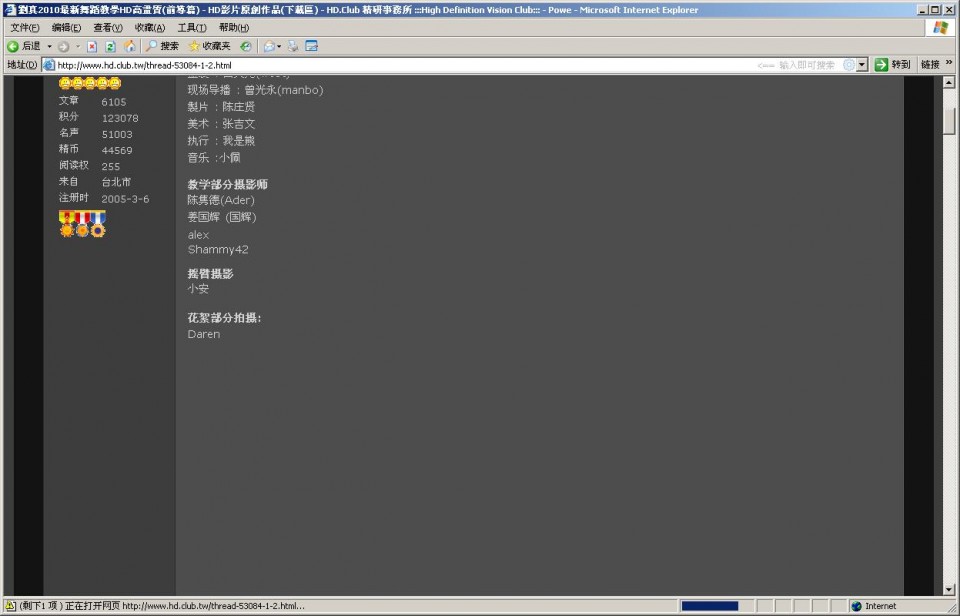Open the Print icon on the toolbar

point(294,45)
